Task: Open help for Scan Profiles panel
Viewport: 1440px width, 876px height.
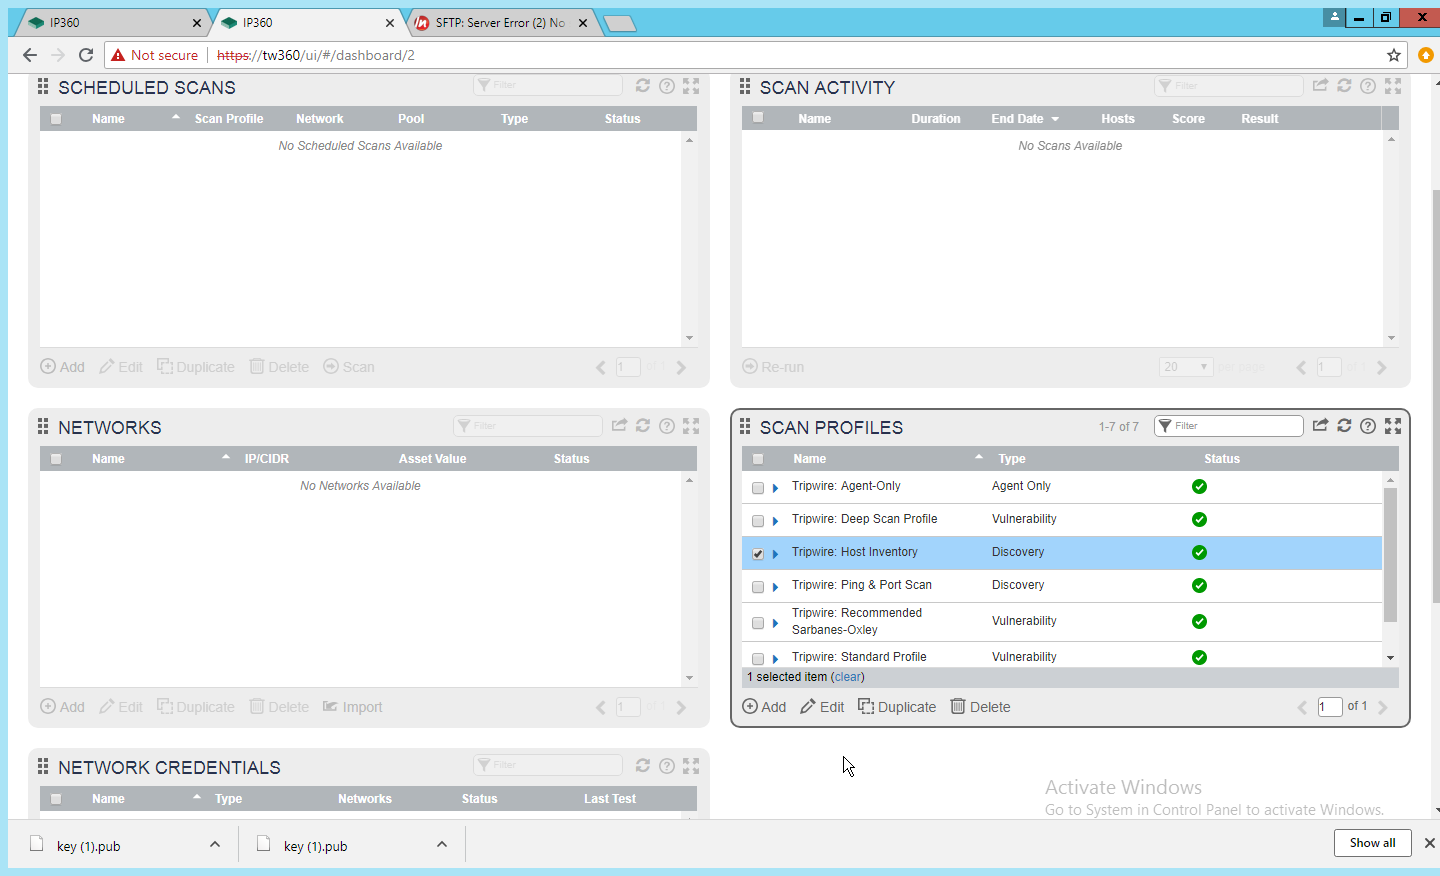Action: pos(1368,426)
